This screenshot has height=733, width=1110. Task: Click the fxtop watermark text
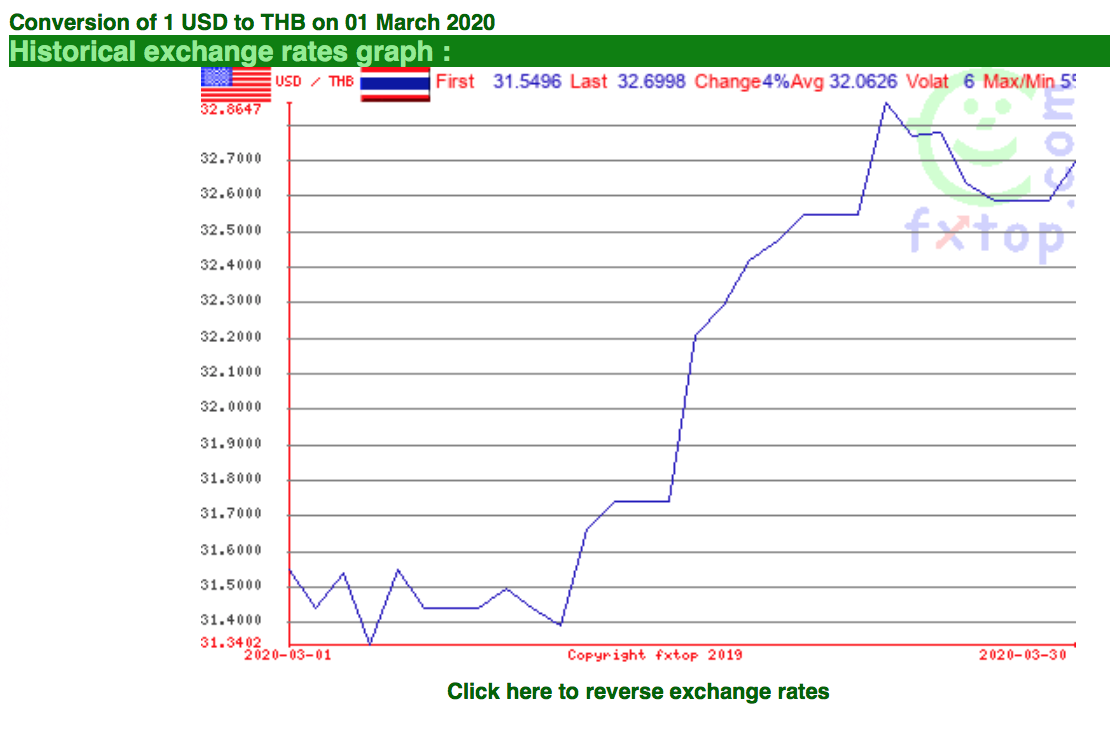coord(985,232)
